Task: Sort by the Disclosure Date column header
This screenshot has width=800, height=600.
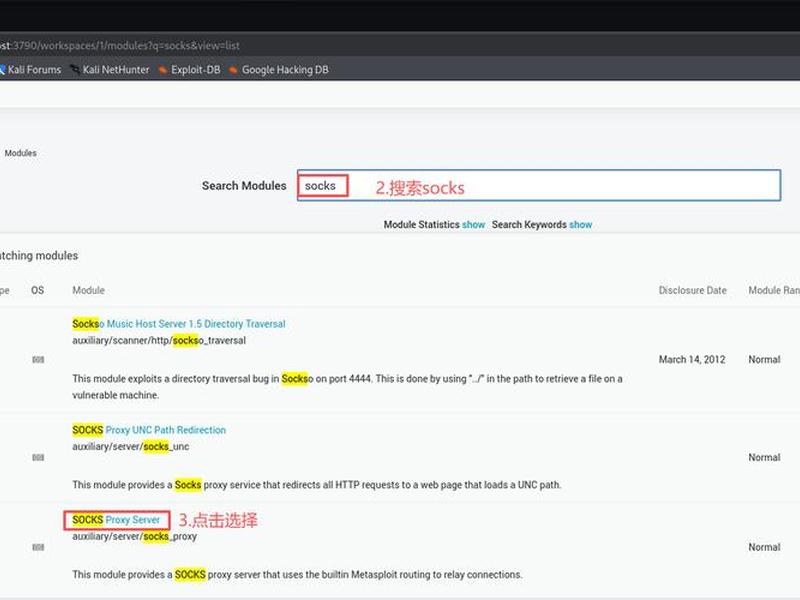Action: (x=692, y=290)
